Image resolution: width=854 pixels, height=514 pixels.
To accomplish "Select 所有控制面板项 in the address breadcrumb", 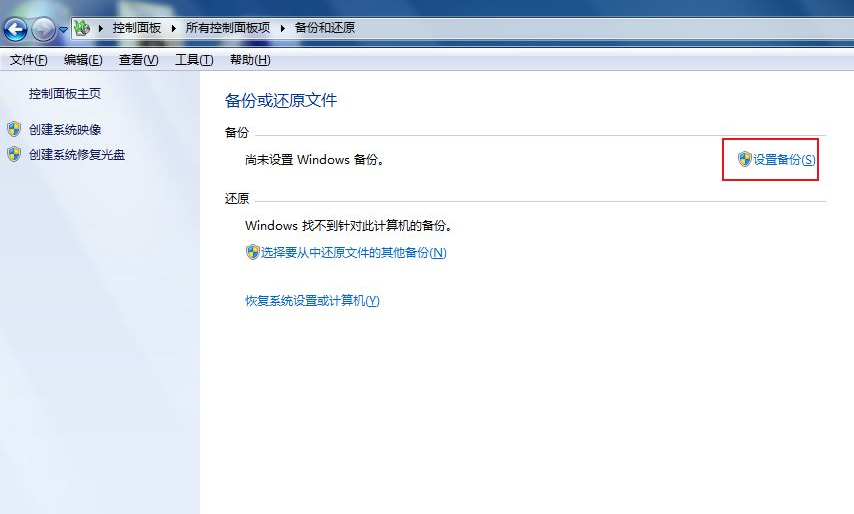I will [228, 28].
